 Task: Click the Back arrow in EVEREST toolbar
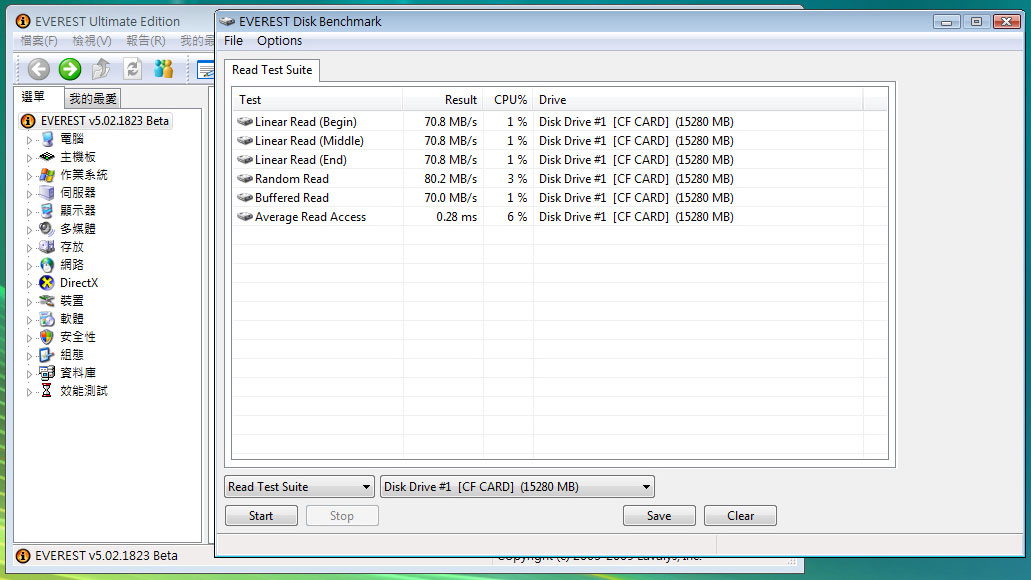(x=38, y=69)
